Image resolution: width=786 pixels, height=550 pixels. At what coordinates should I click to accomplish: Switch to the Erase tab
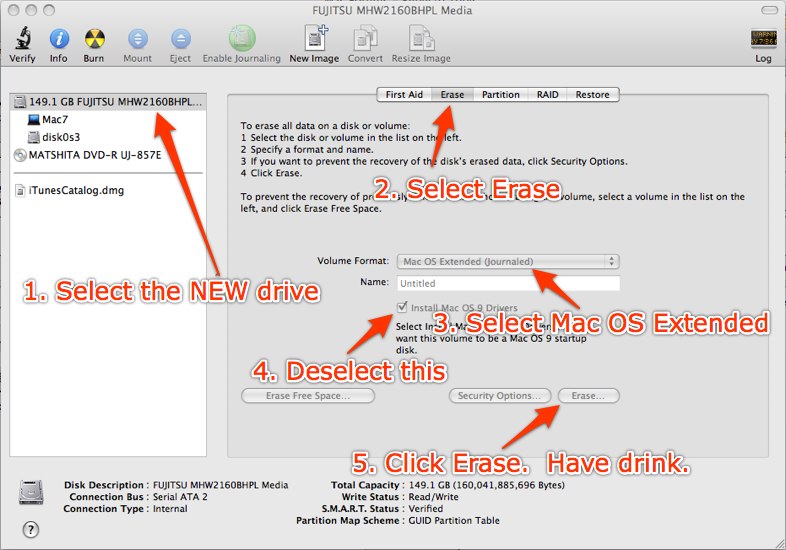click(x=452, y=94)
